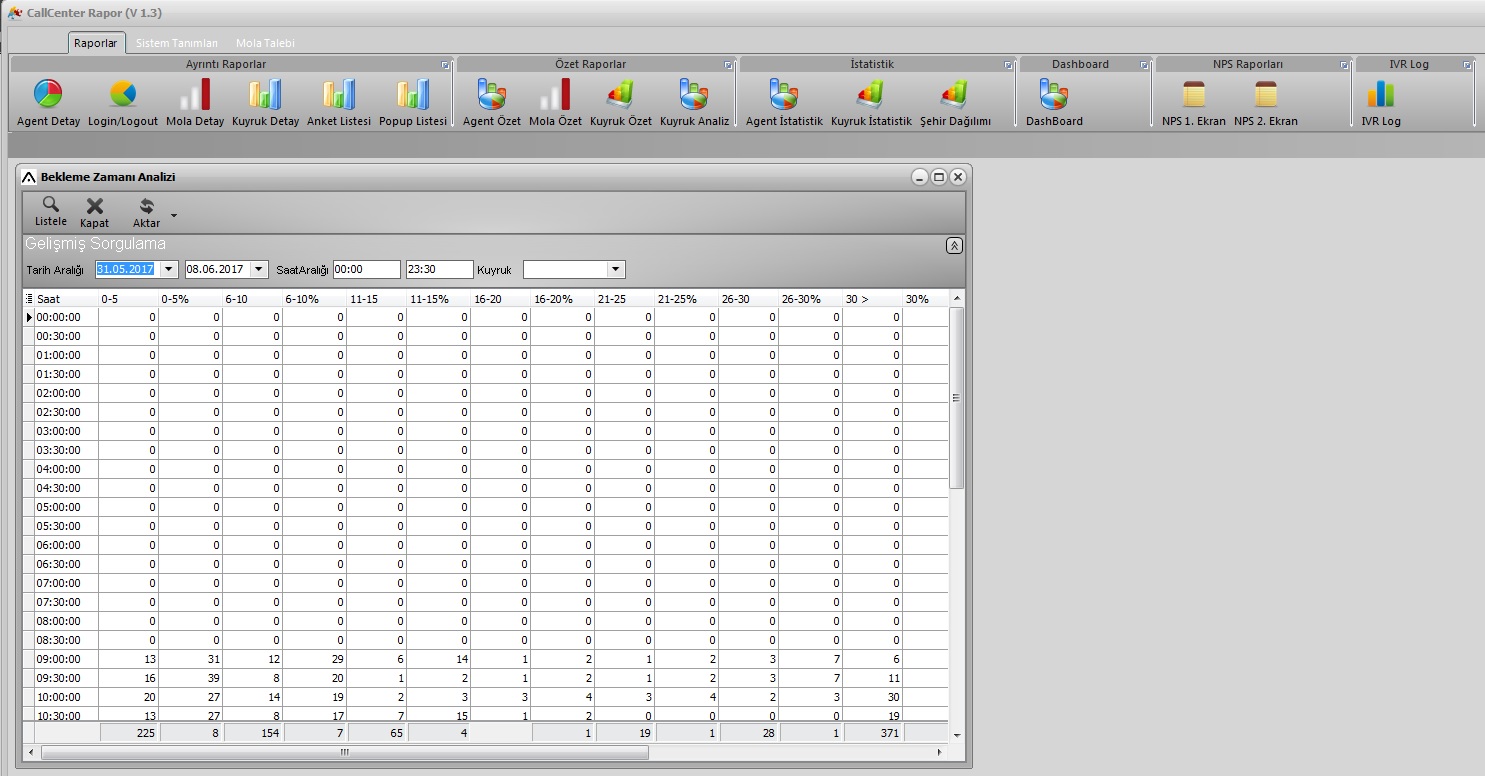Expand the Aktar export dropdown arrow
The height and width of the screenshot is (776, 1485).
[174, 215]
